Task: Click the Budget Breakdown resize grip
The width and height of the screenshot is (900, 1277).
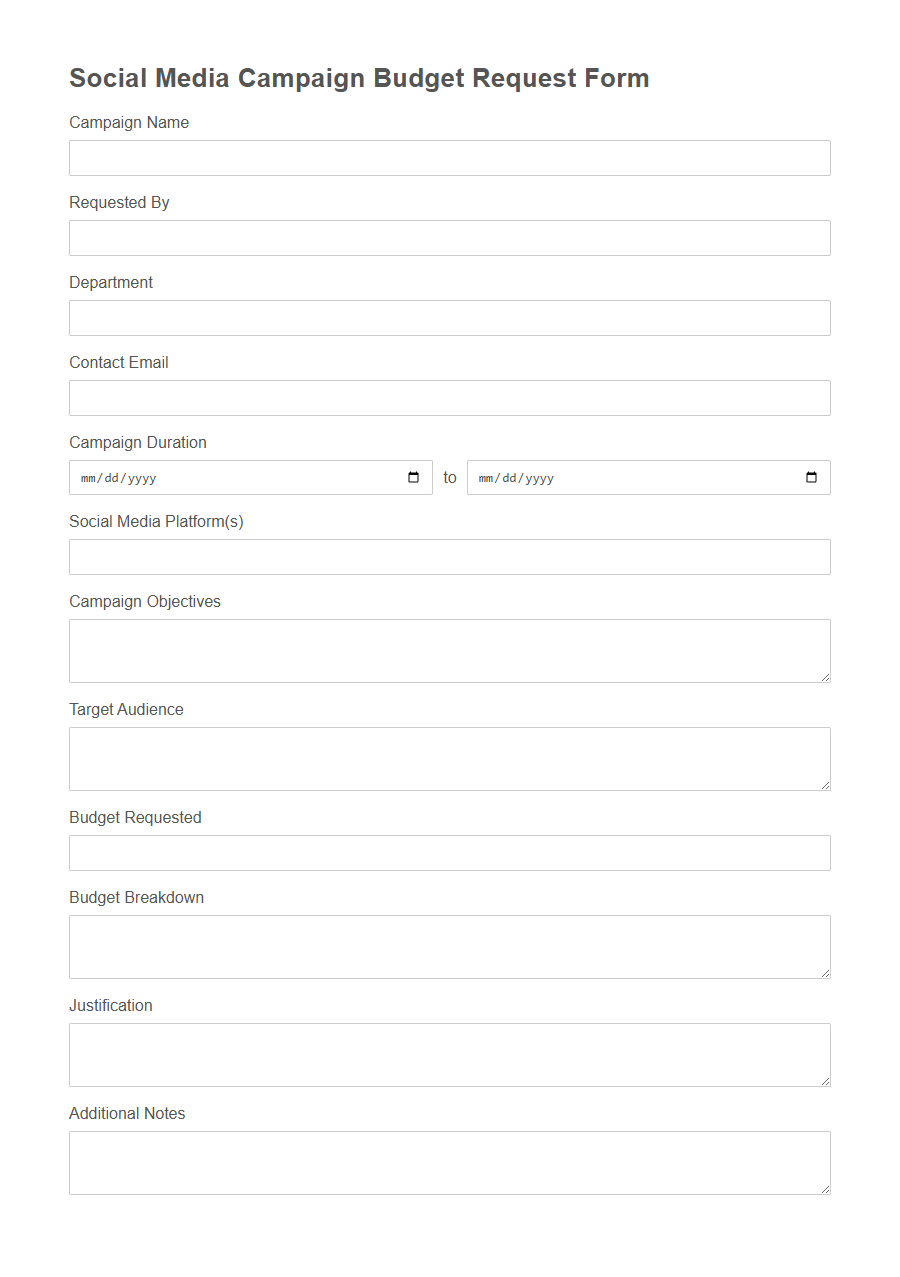Action: (x=827, y=975)
